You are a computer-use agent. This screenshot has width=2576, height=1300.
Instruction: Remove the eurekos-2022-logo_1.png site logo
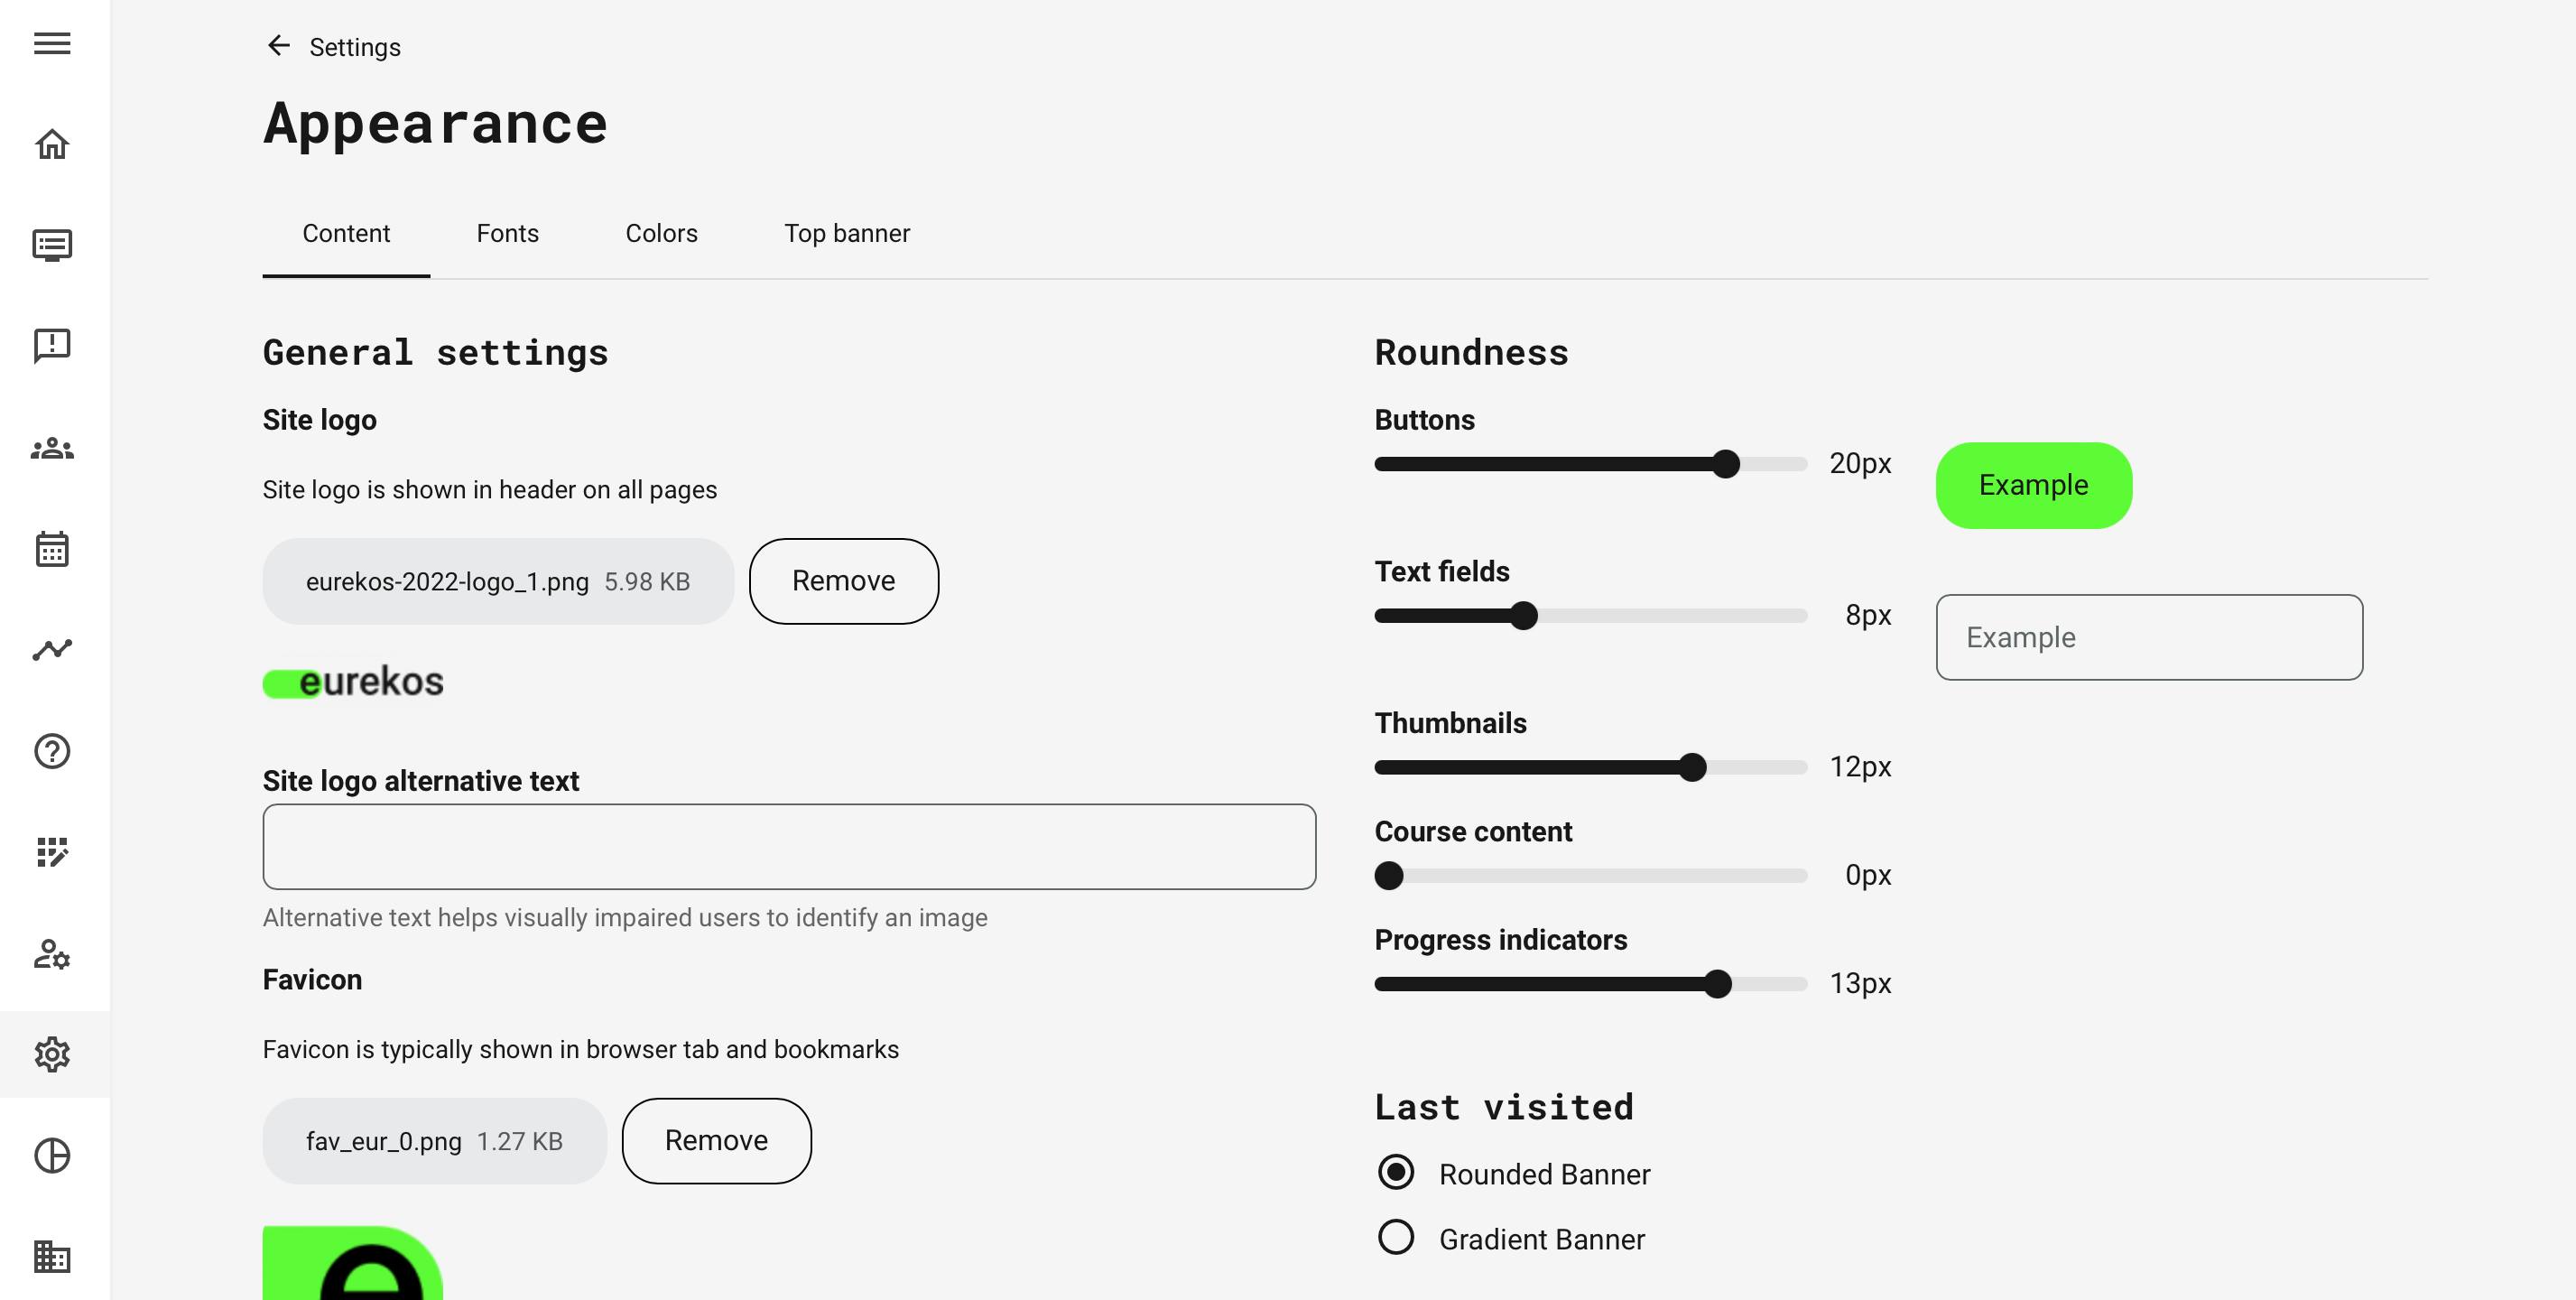(843, 581)
